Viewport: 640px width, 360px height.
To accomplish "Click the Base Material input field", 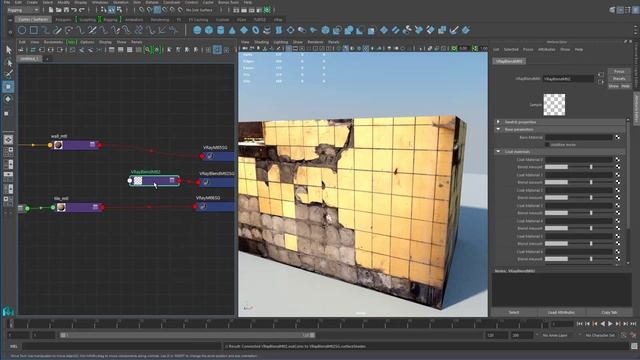I will tap(579, 137).
